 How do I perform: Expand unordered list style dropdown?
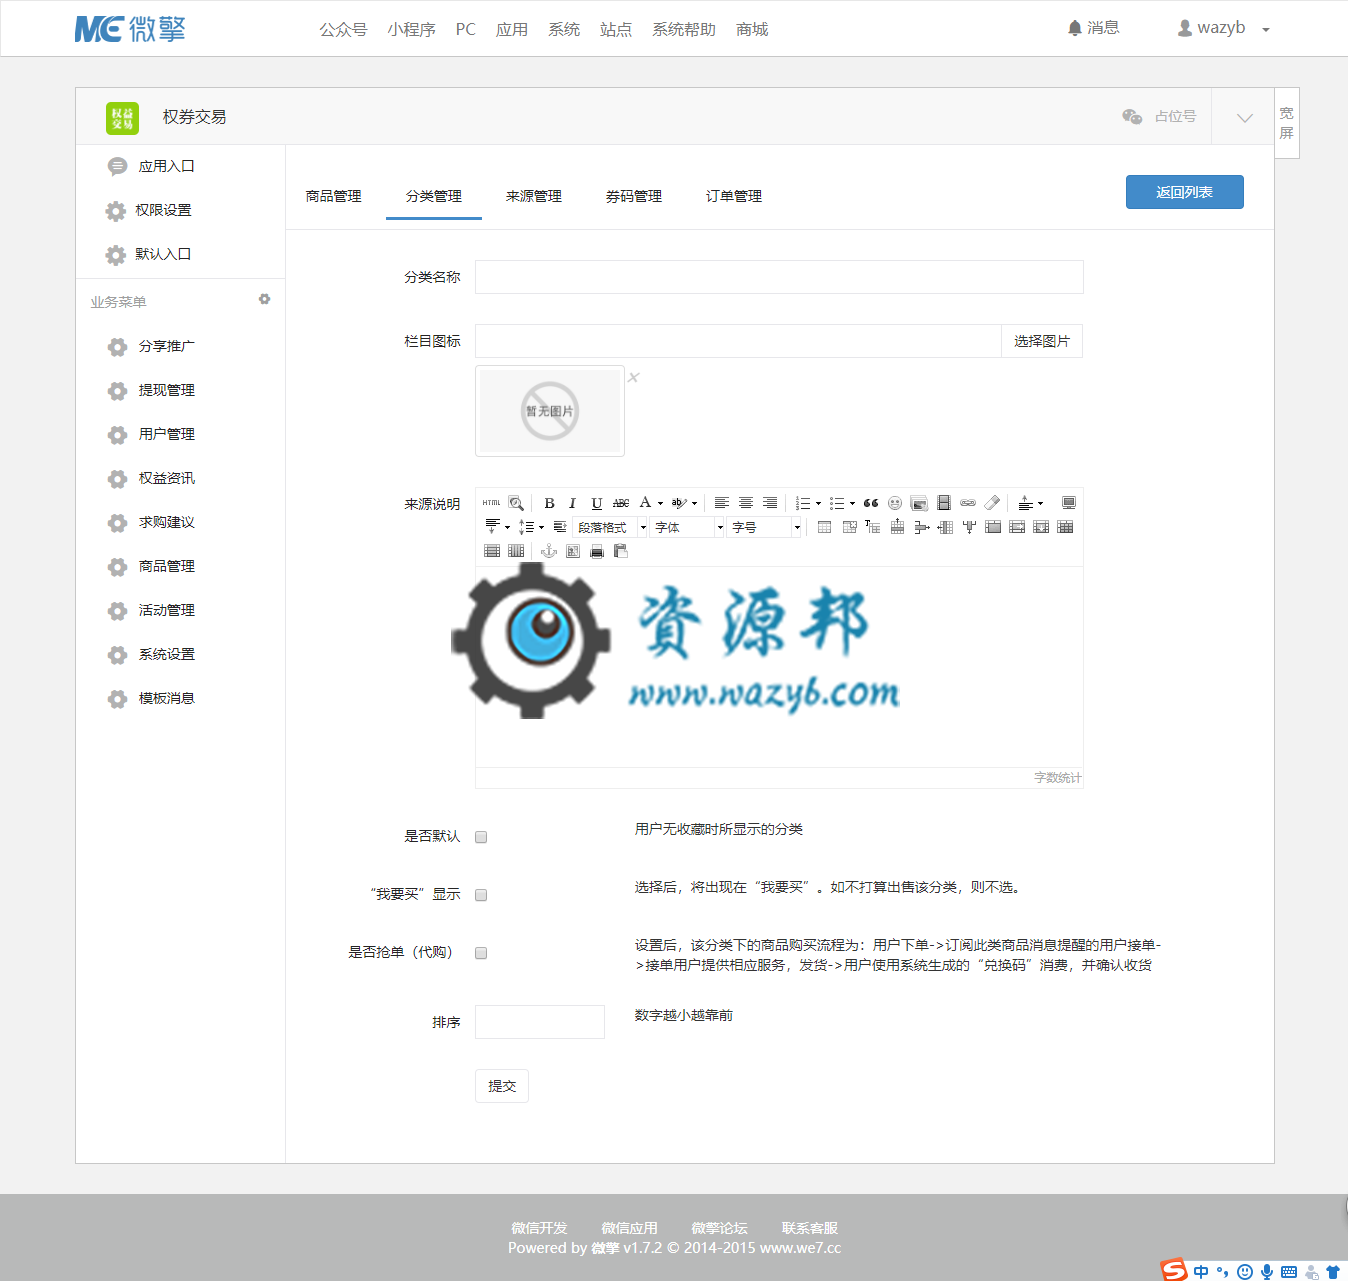coord(852,504)
